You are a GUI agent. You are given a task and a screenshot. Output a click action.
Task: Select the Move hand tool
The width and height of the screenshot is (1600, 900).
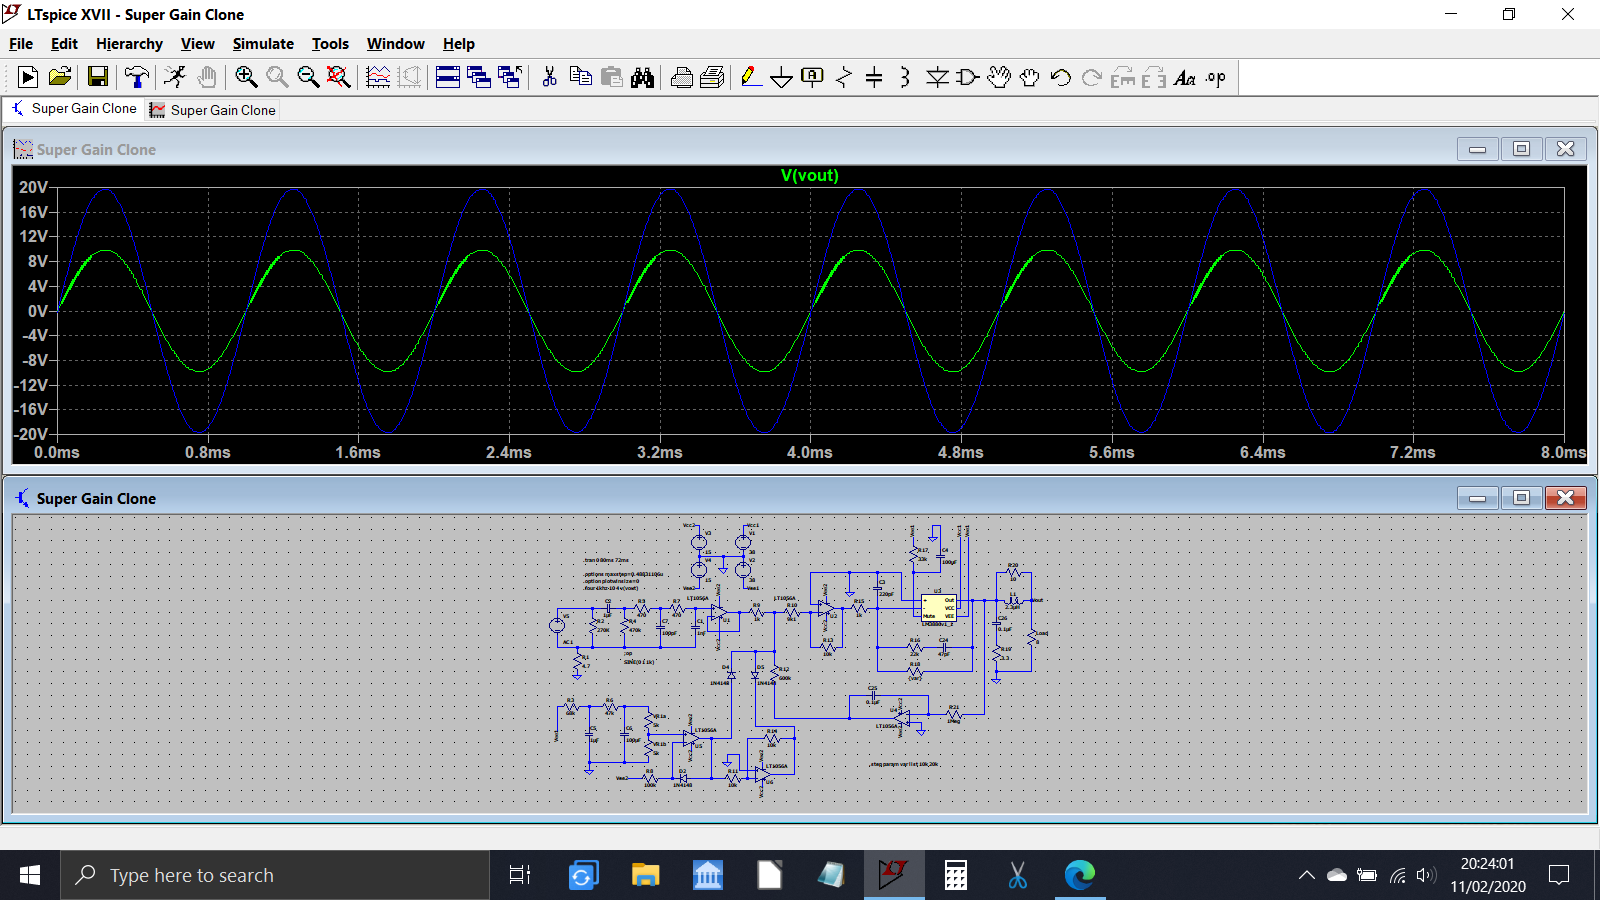click(x=998, y=77)
